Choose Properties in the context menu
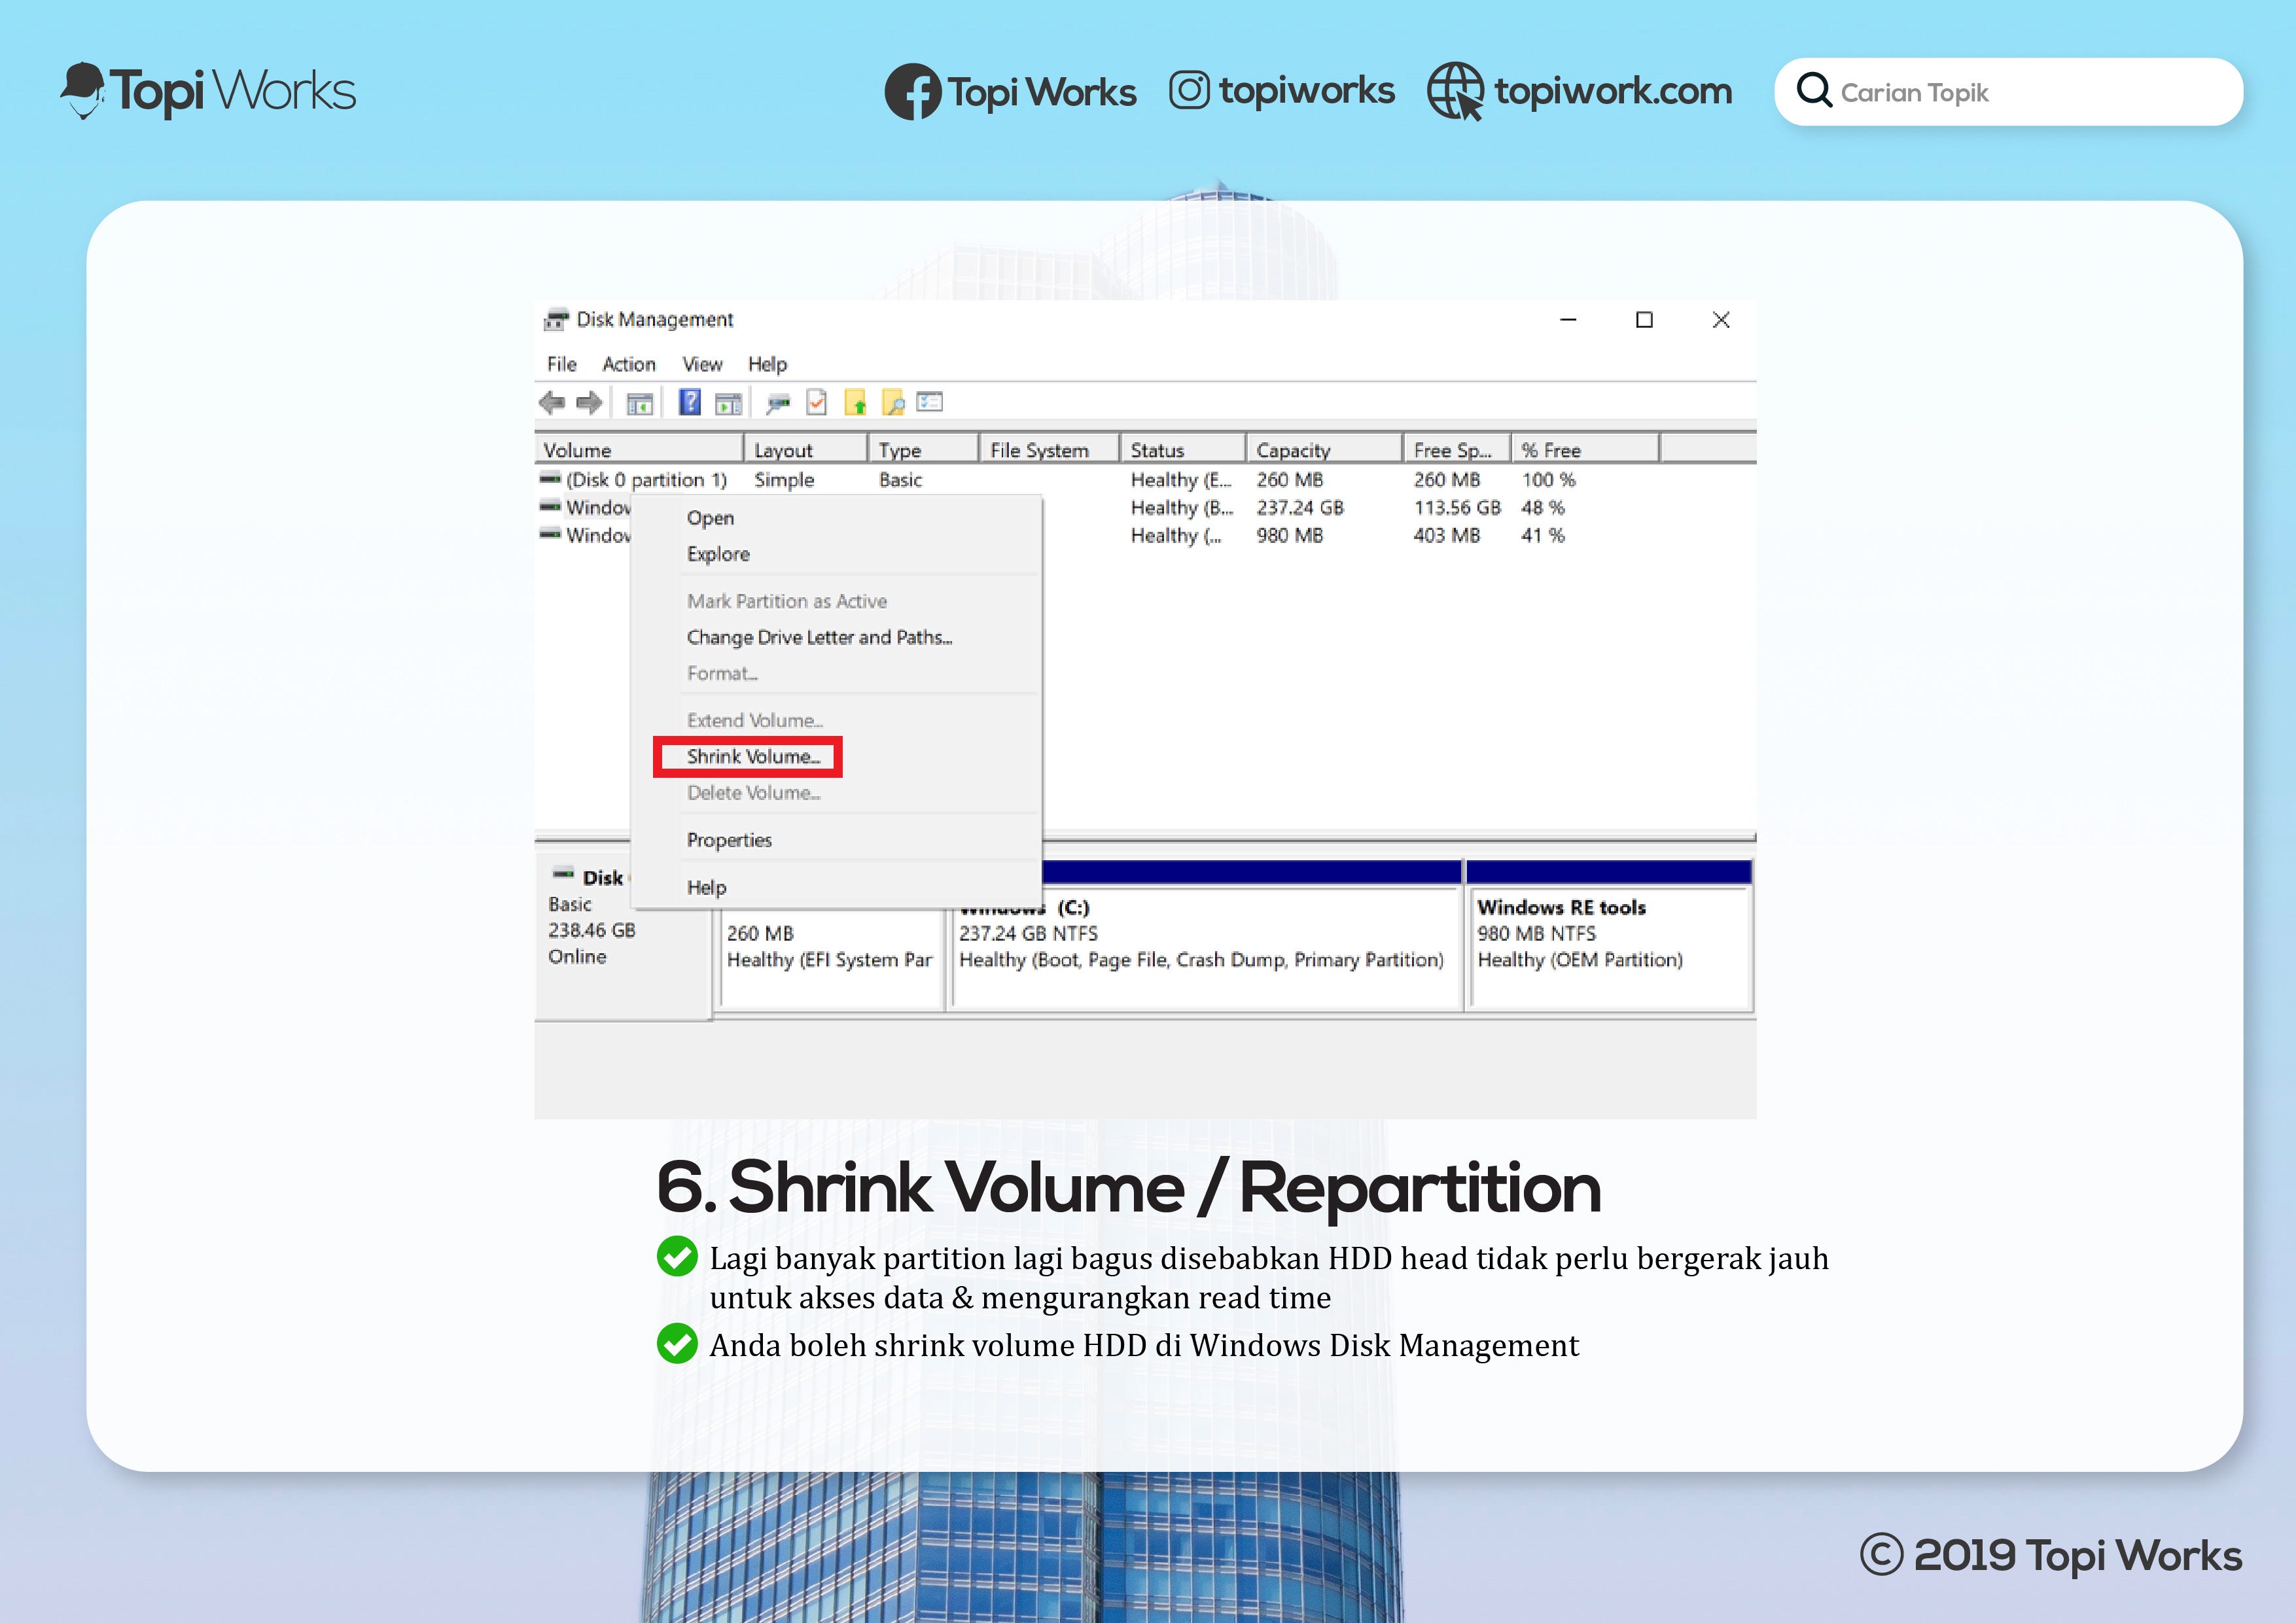This screenshot has width=2296, height=1623. coord(729,840)
